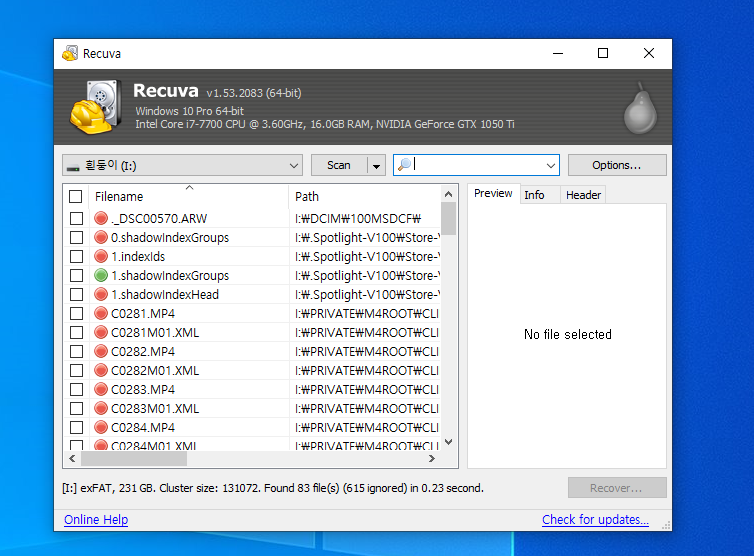Screen dimensions: 754x556
Task: Sort by the Path column header
Action: [x=364, y=196]
